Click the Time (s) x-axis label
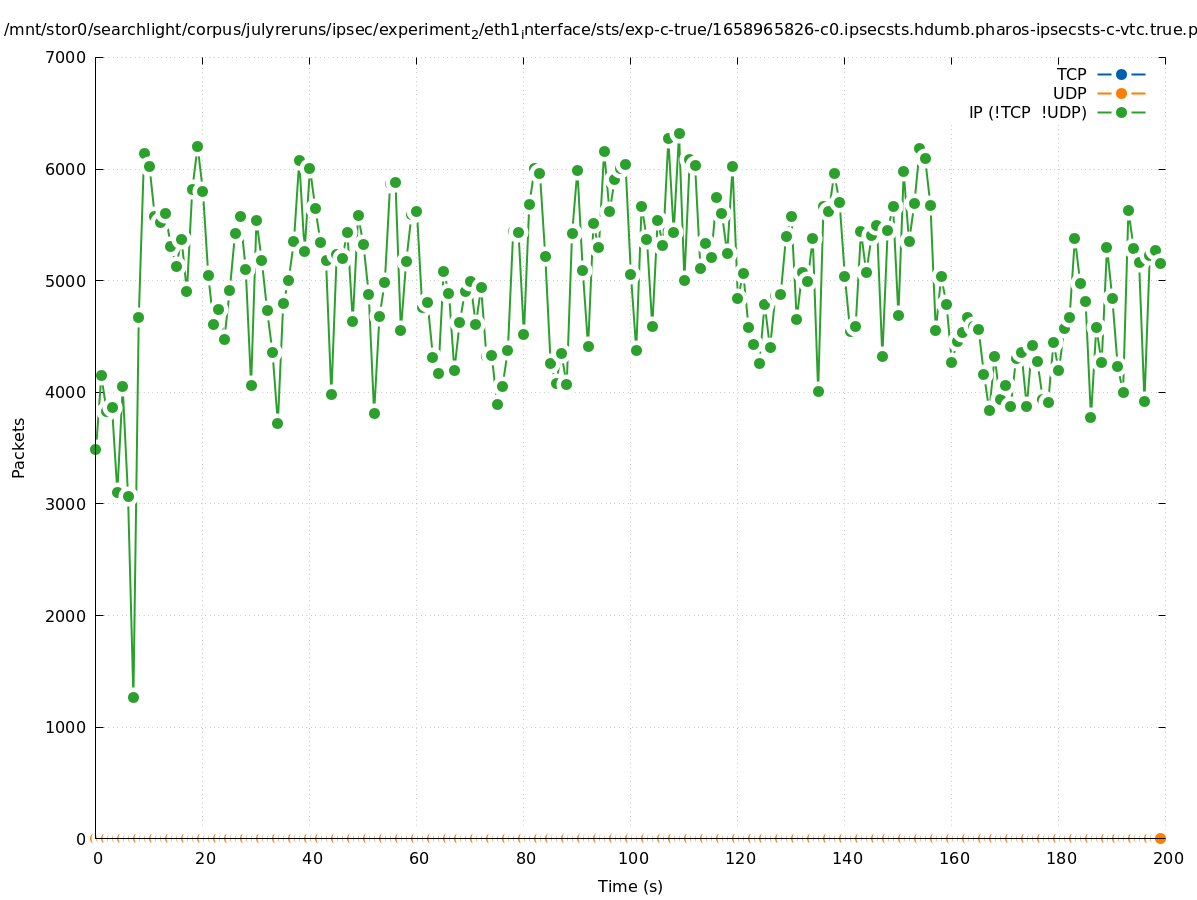1197x900 pixels. 630,886
